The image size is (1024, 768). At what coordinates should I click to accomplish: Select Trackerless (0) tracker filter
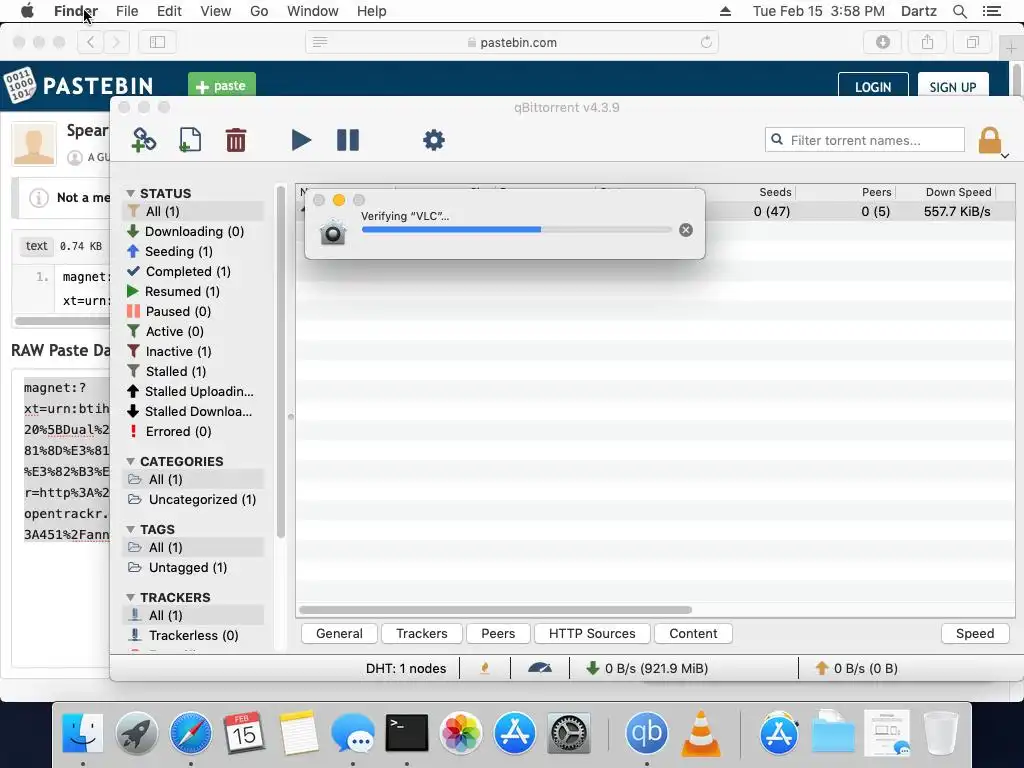(x=193, y=635)
